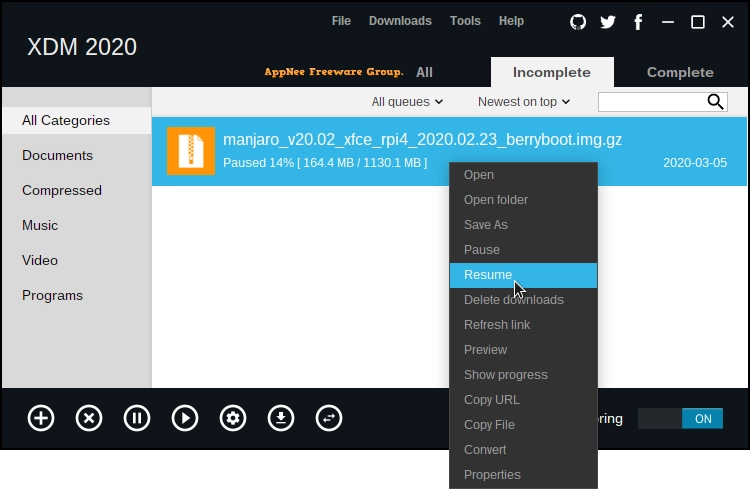This screenshot has height=489, width=750.
Task: Click the delete download X icon
Action: [89, 418]
